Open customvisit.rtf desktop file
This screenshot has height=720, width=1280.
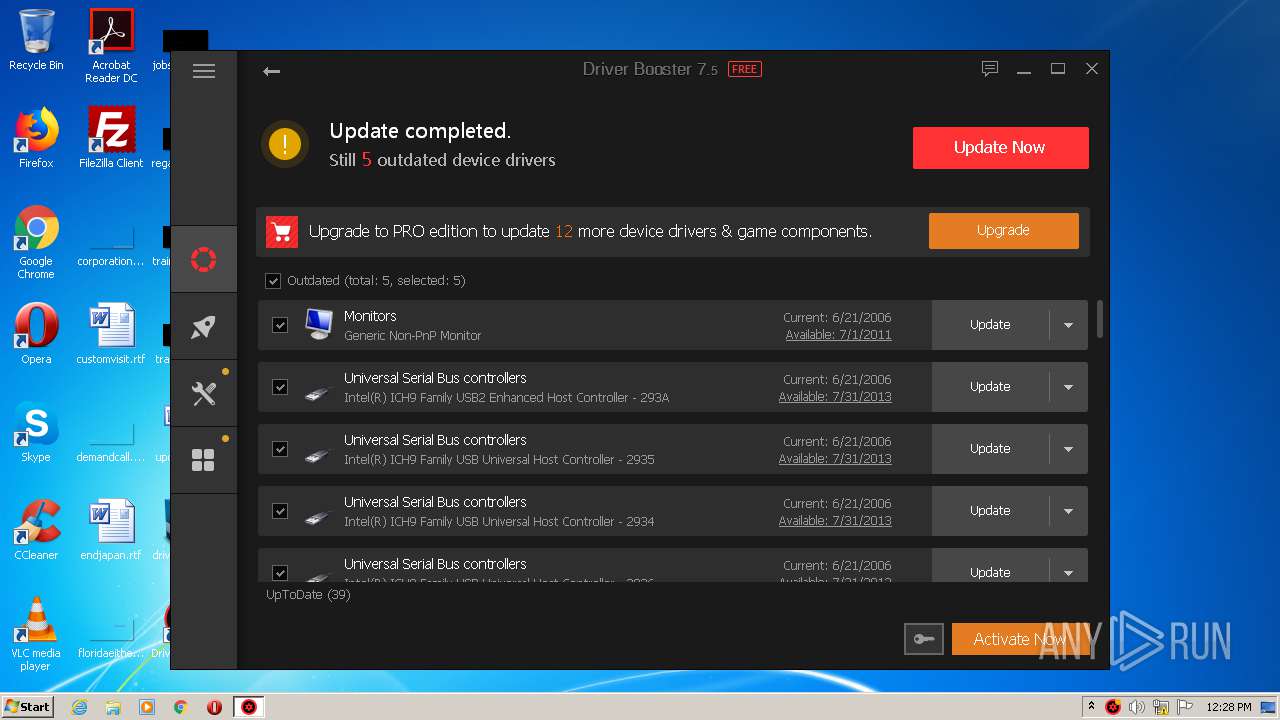111,334
